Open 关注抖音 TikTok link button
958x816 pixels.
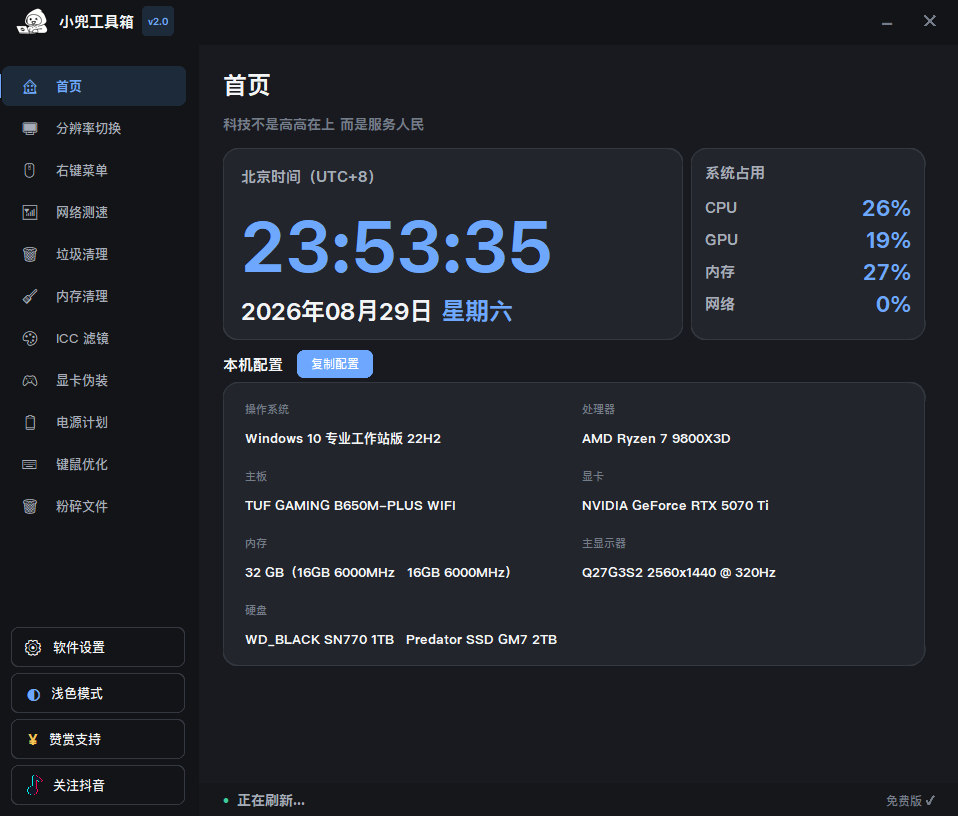(x=98, y=785)
